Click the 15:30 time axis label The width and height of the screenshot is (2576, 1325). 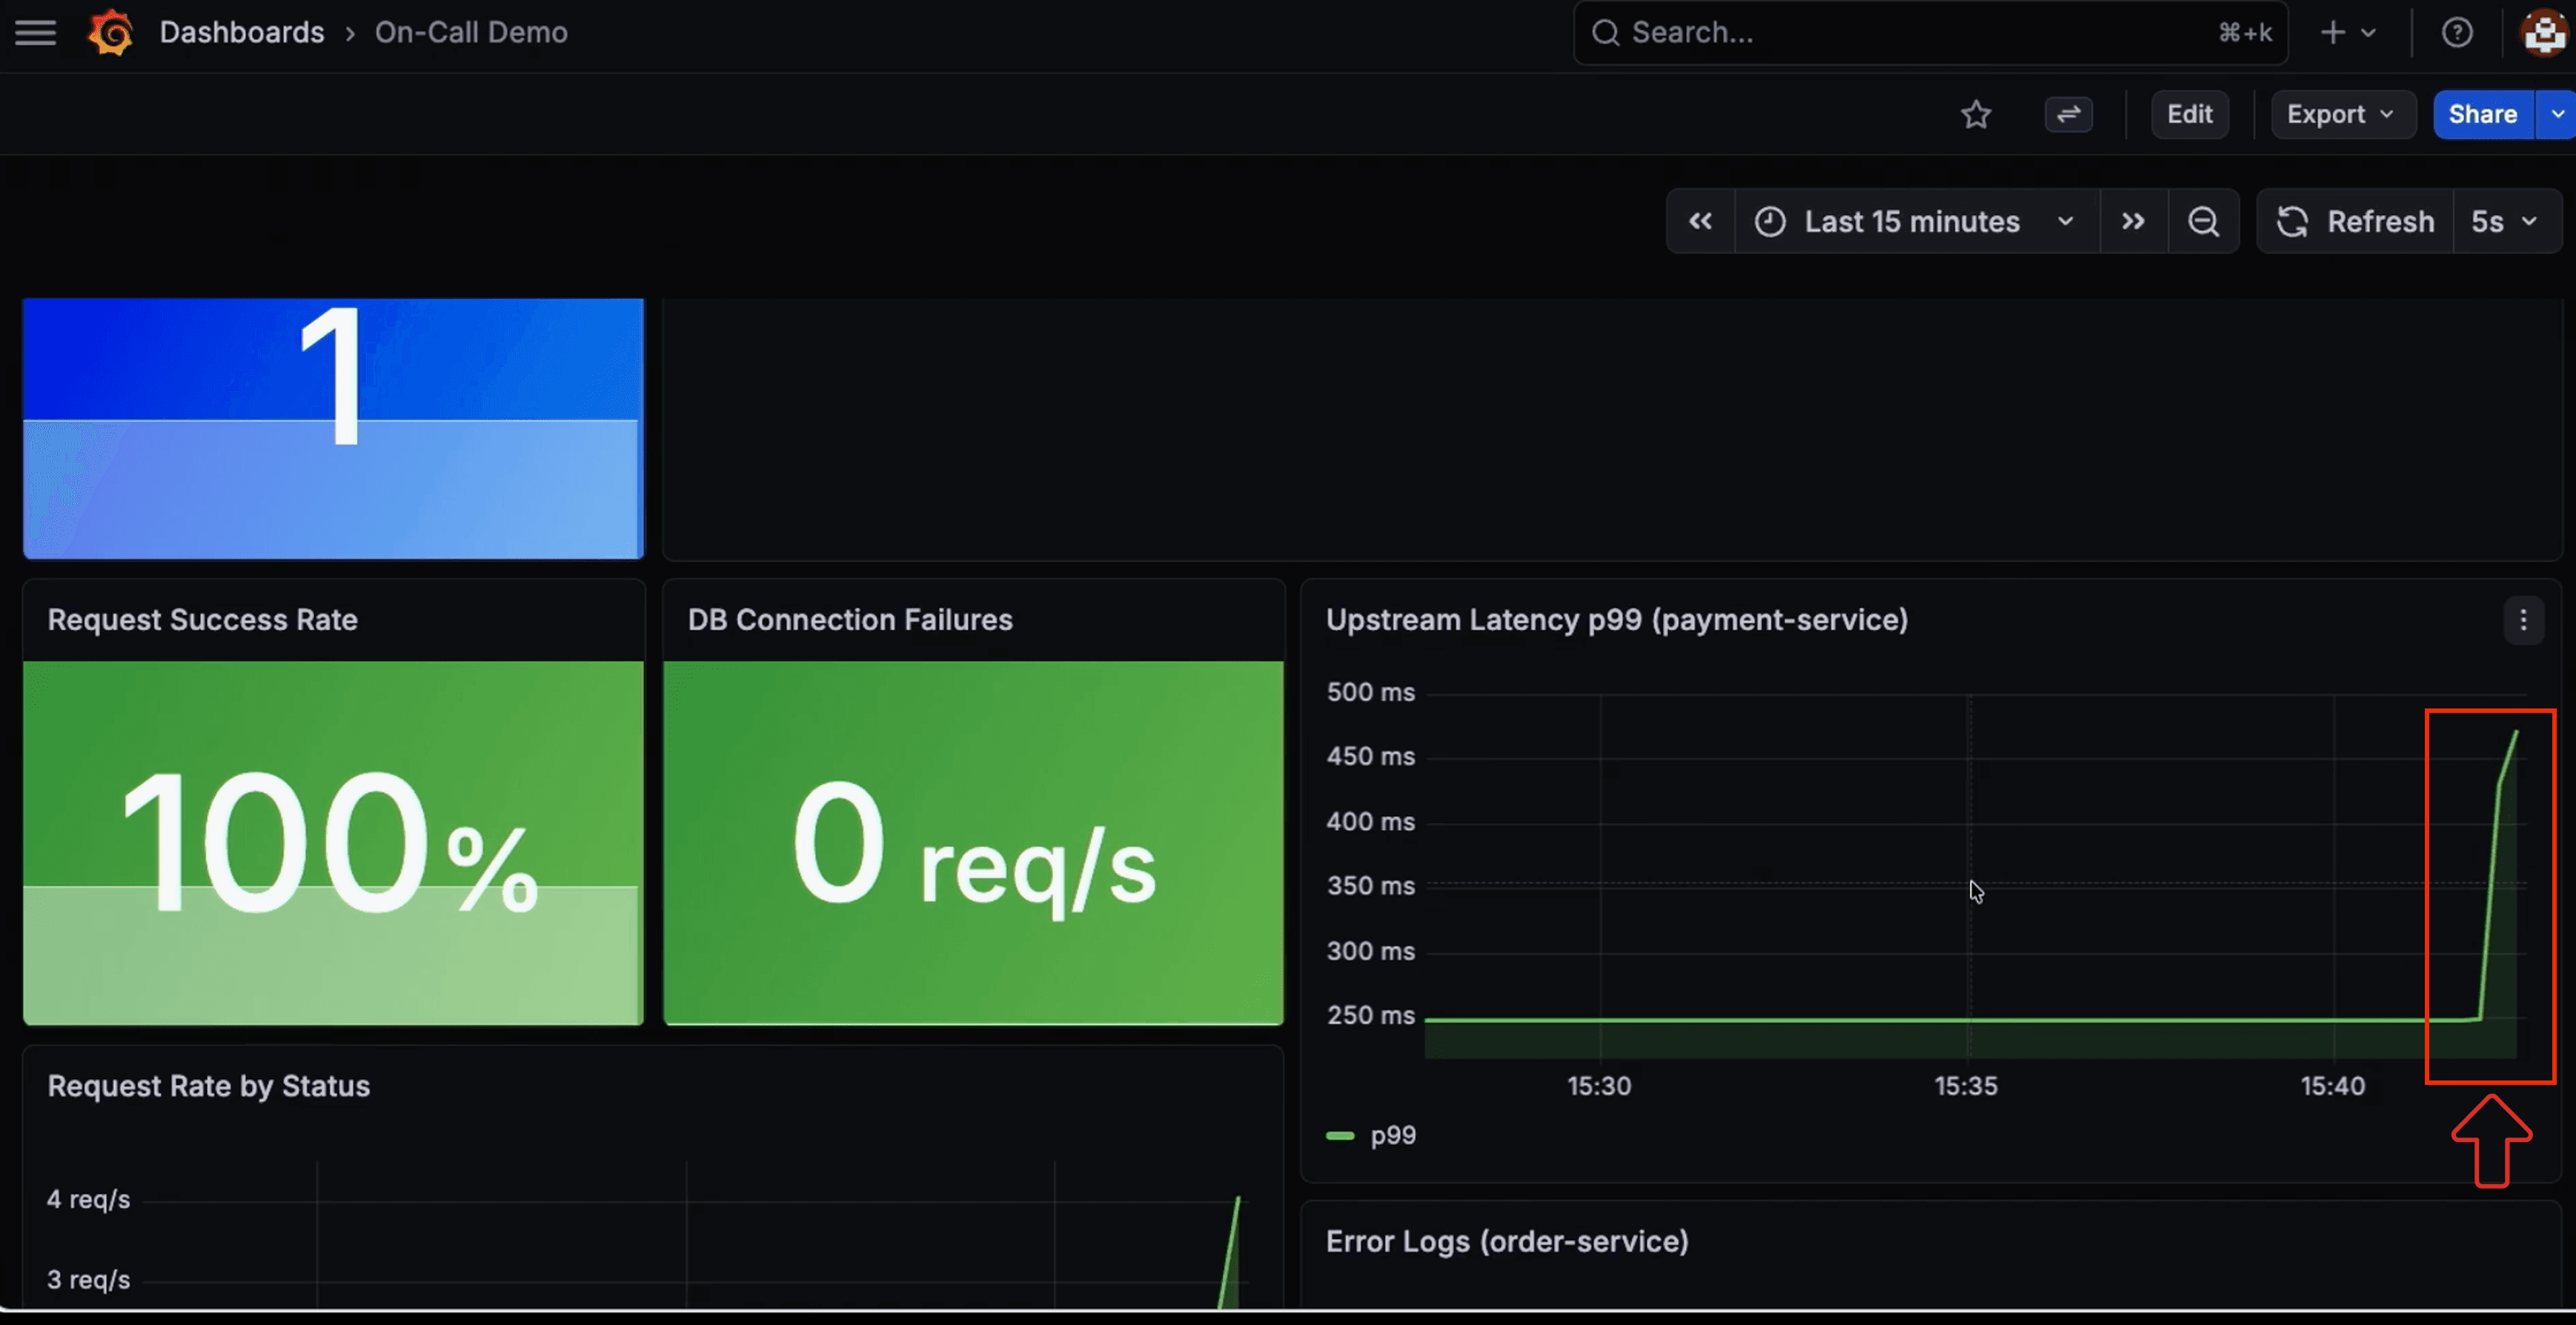1599,1087
